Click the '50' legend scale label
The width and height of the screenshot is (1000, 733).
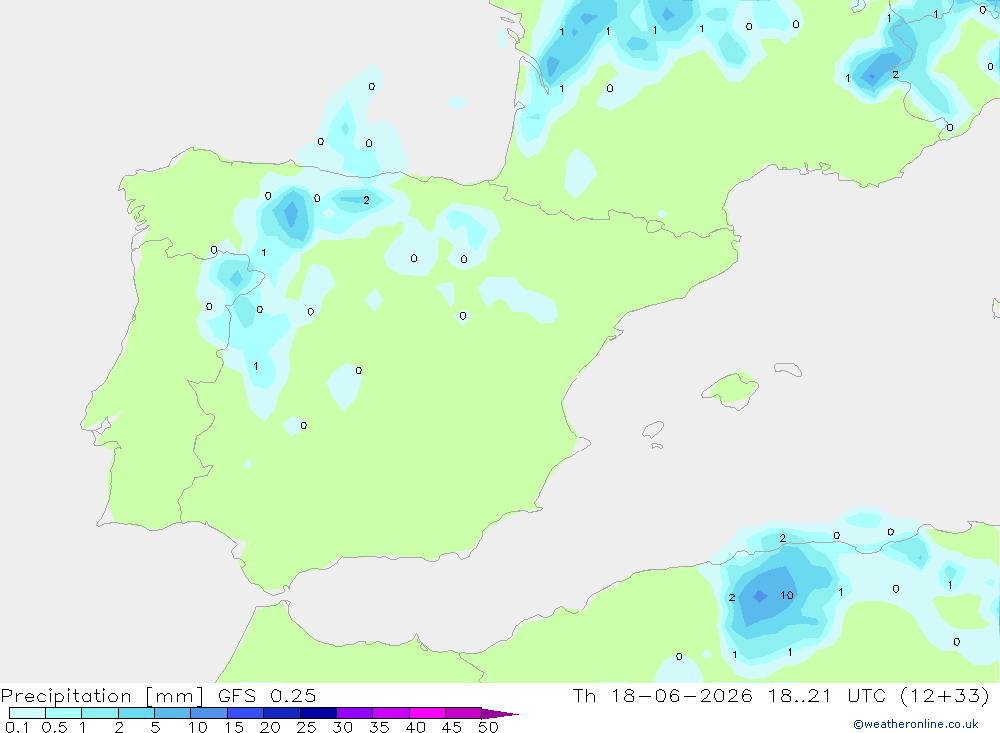(x=488, y=727)
